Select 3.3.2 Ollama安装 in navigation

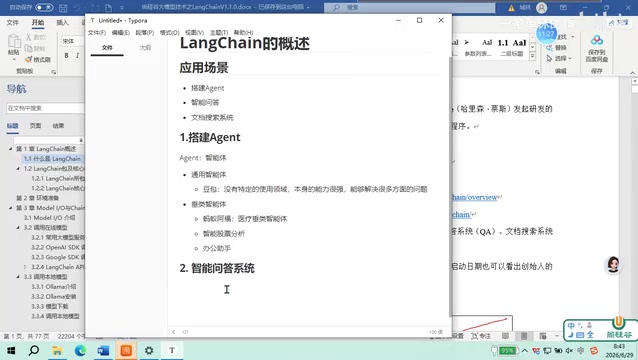point(54,297)
